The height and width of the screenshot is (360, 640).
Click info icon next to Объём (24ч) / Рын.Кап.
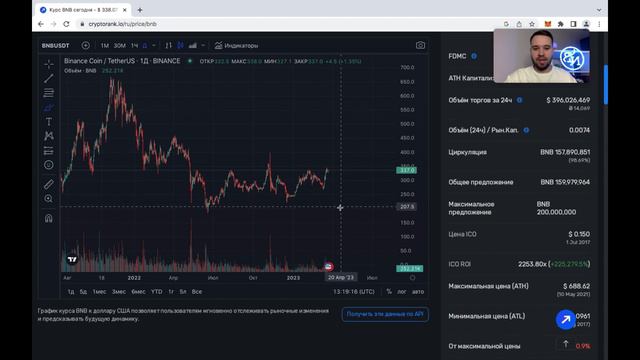coord(527,130)
